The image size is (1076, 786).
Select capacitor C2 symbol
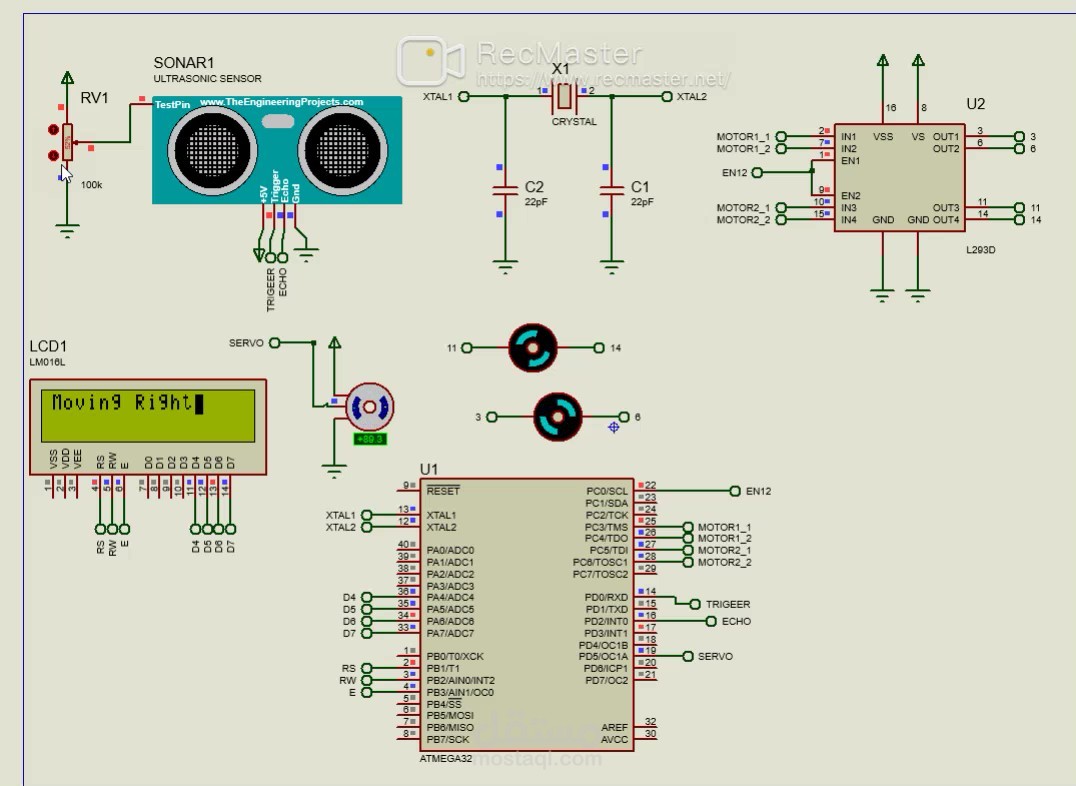(505, 190)
